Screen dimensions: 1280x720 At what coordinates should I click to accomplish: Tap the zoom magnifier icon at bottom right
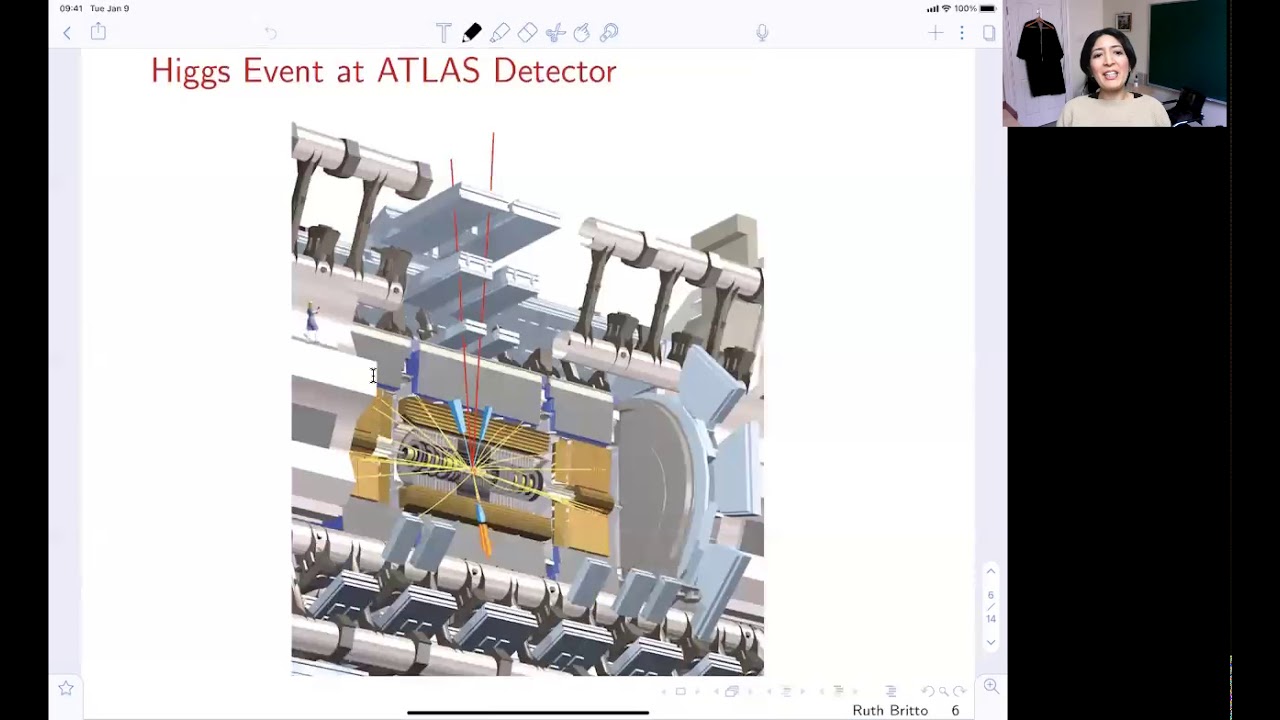coord(991,686)
